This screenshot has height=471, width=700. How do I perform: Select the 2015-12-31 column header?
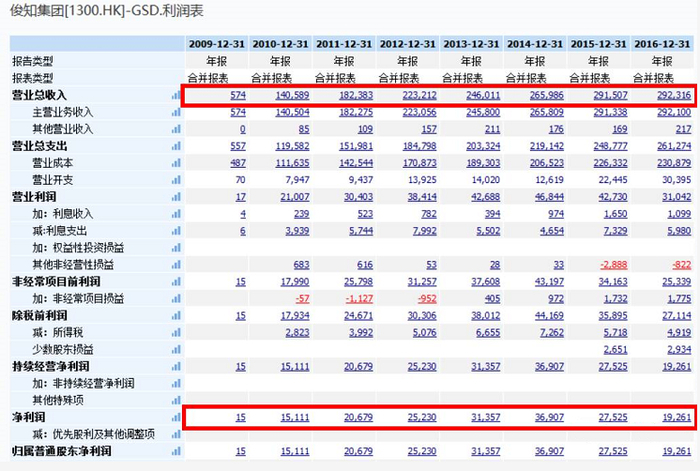coord(599,44)
